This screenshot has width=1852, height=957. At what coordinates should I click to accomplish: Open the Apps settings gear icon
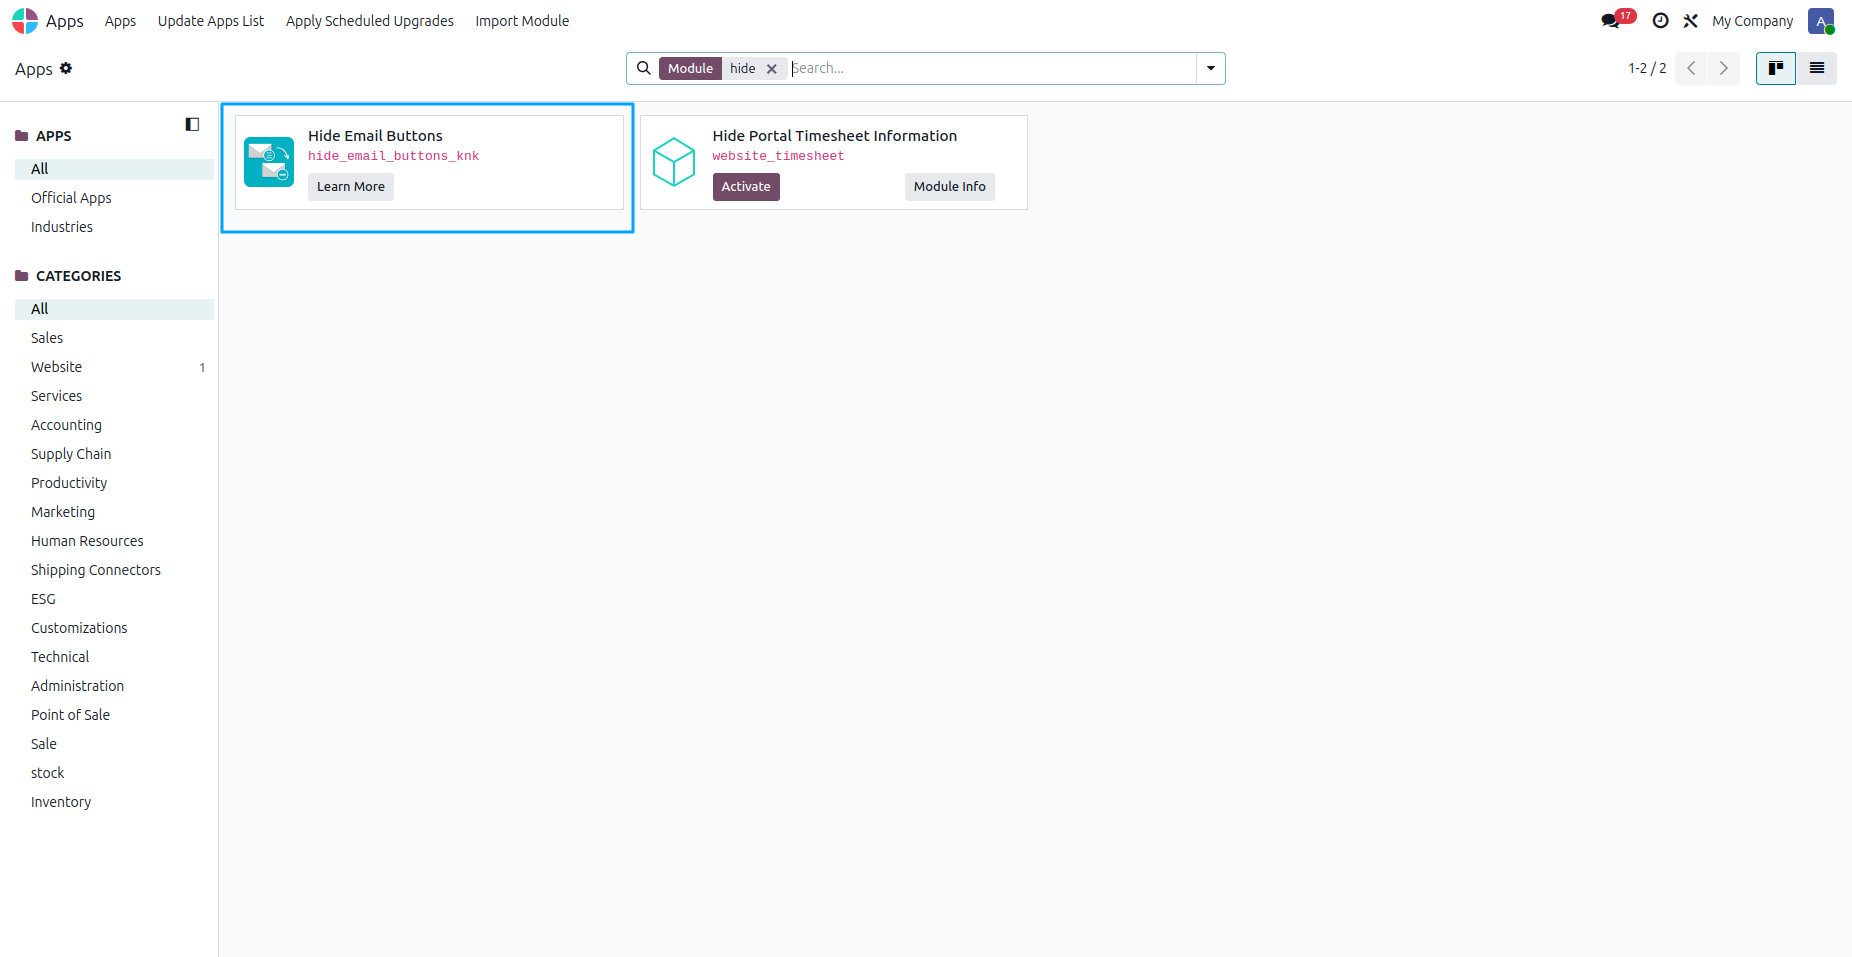pyautogui.click(x=66, y=68)
